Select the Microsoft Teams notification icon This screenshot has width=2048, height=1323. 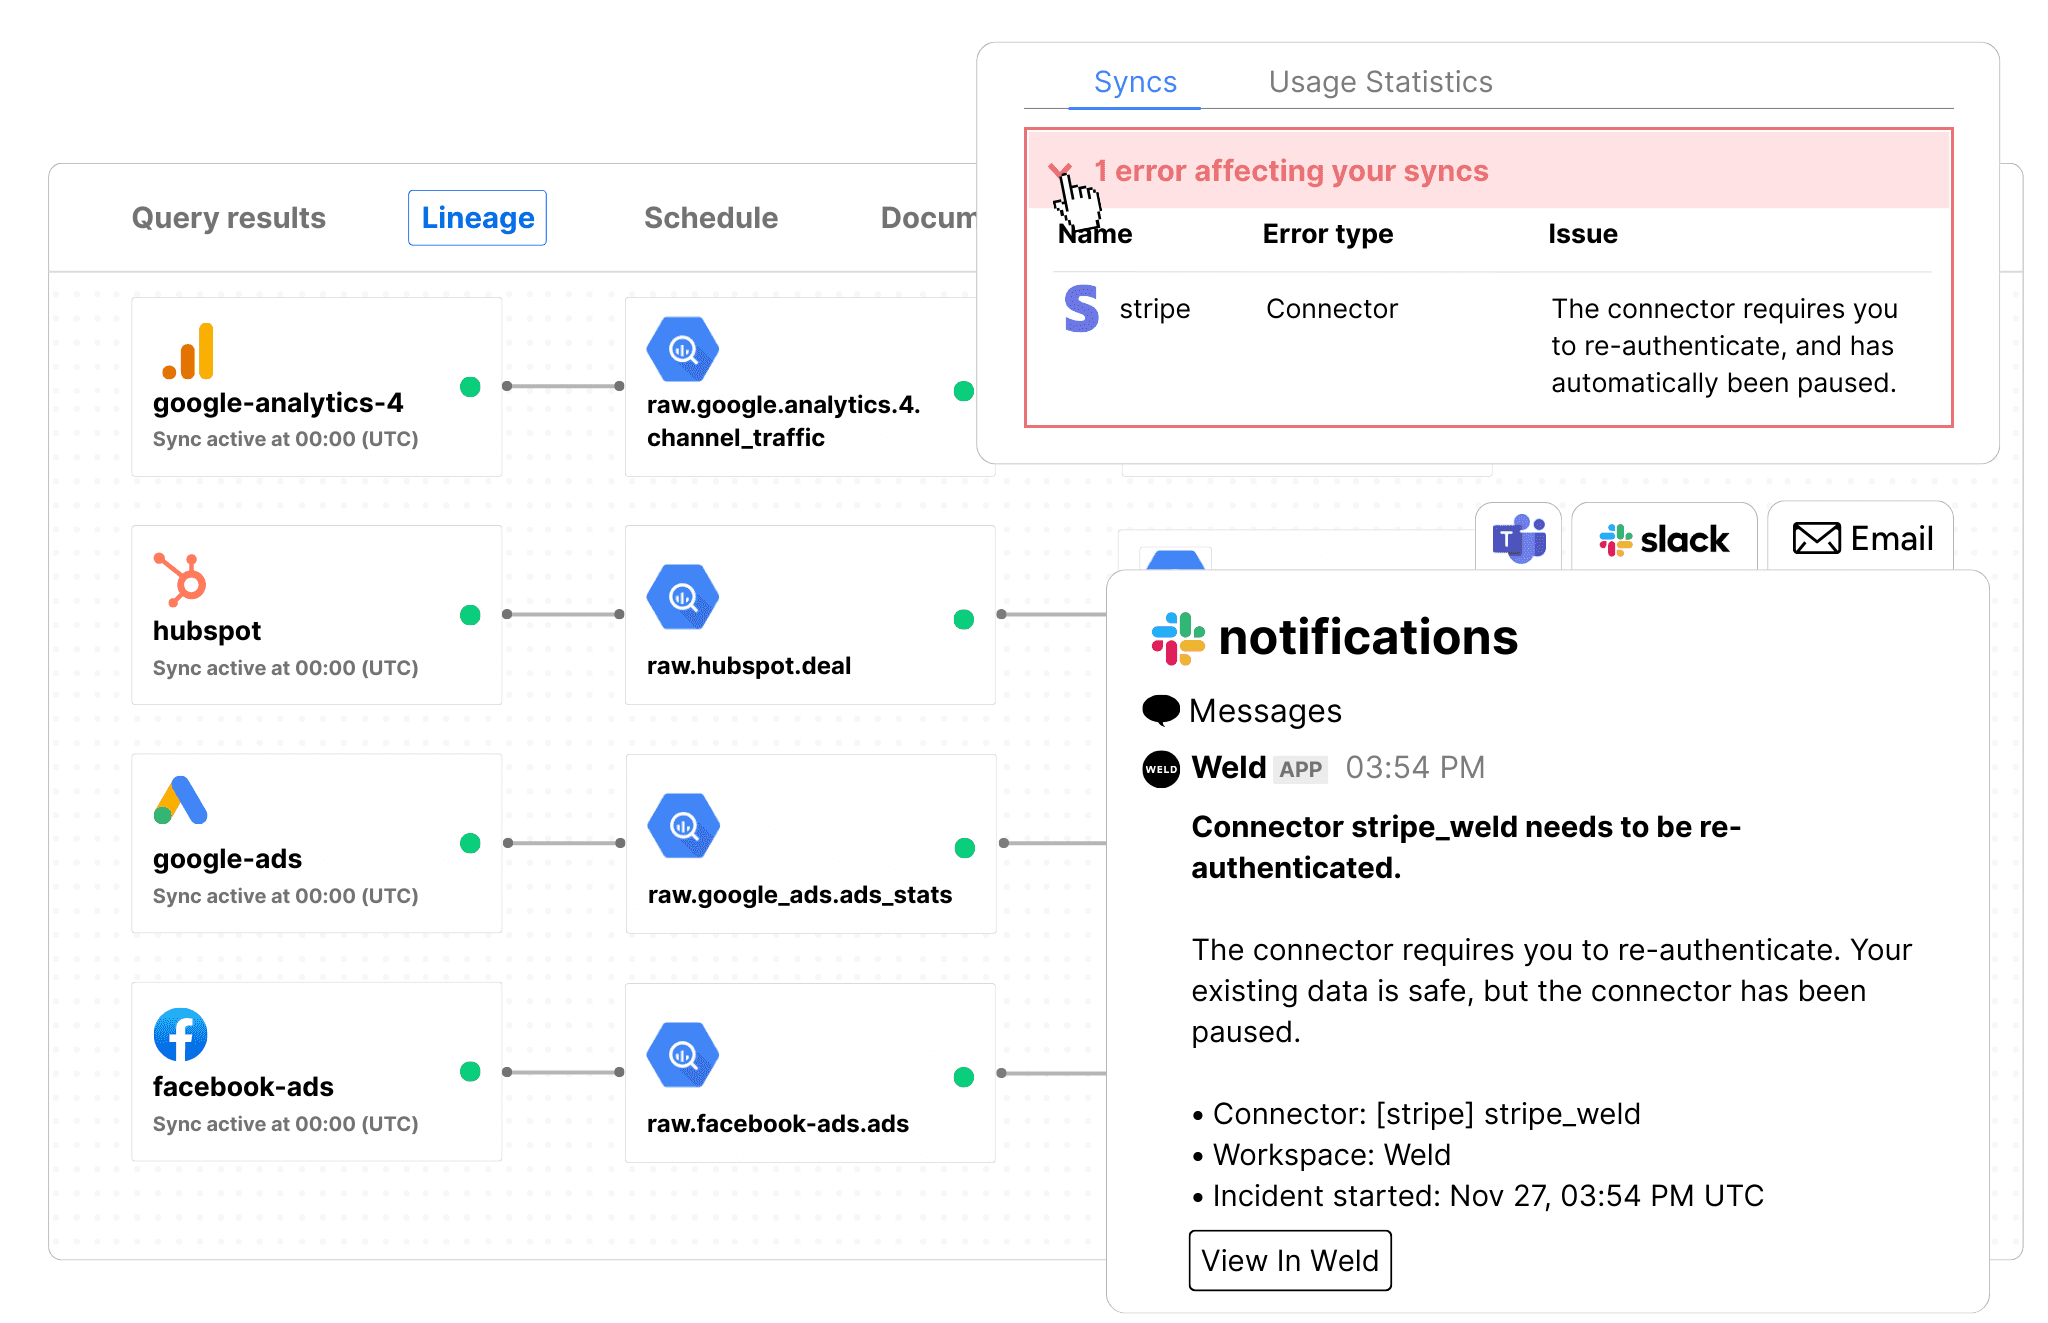[1518, 539]
